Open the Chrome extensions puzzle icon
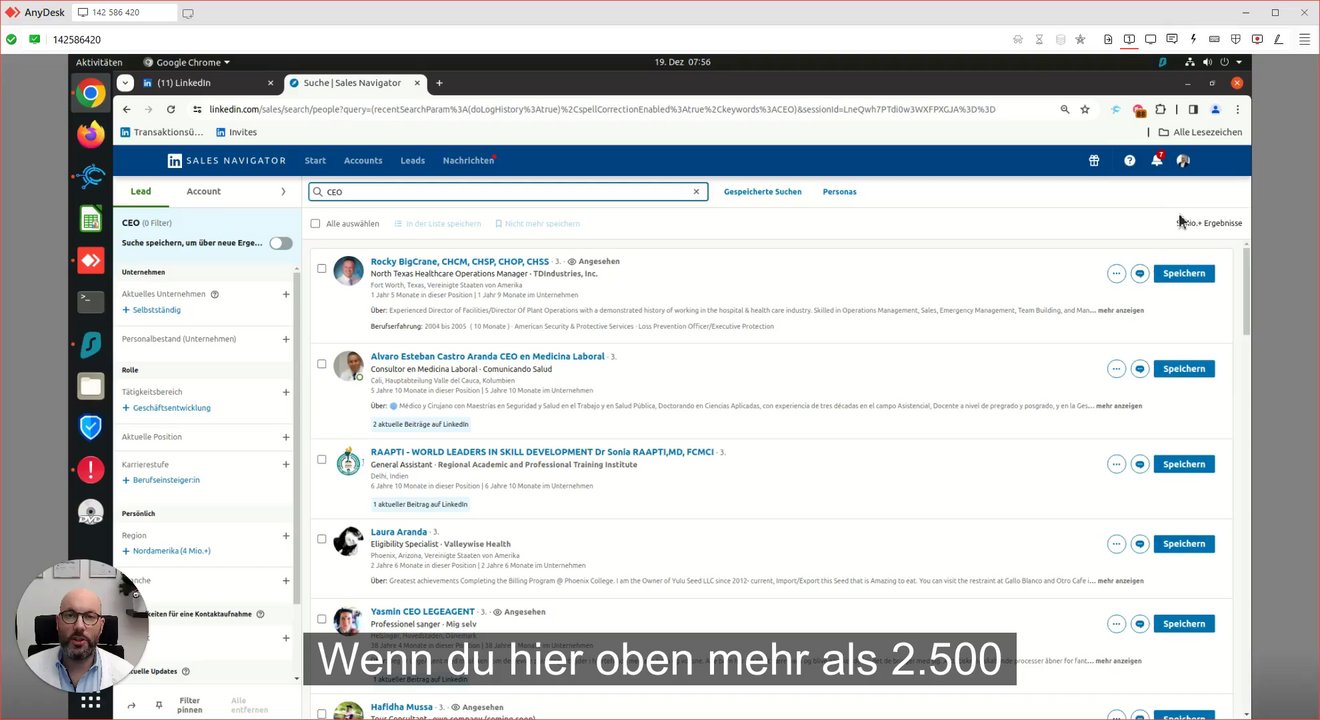 (x=1160, y=109)
